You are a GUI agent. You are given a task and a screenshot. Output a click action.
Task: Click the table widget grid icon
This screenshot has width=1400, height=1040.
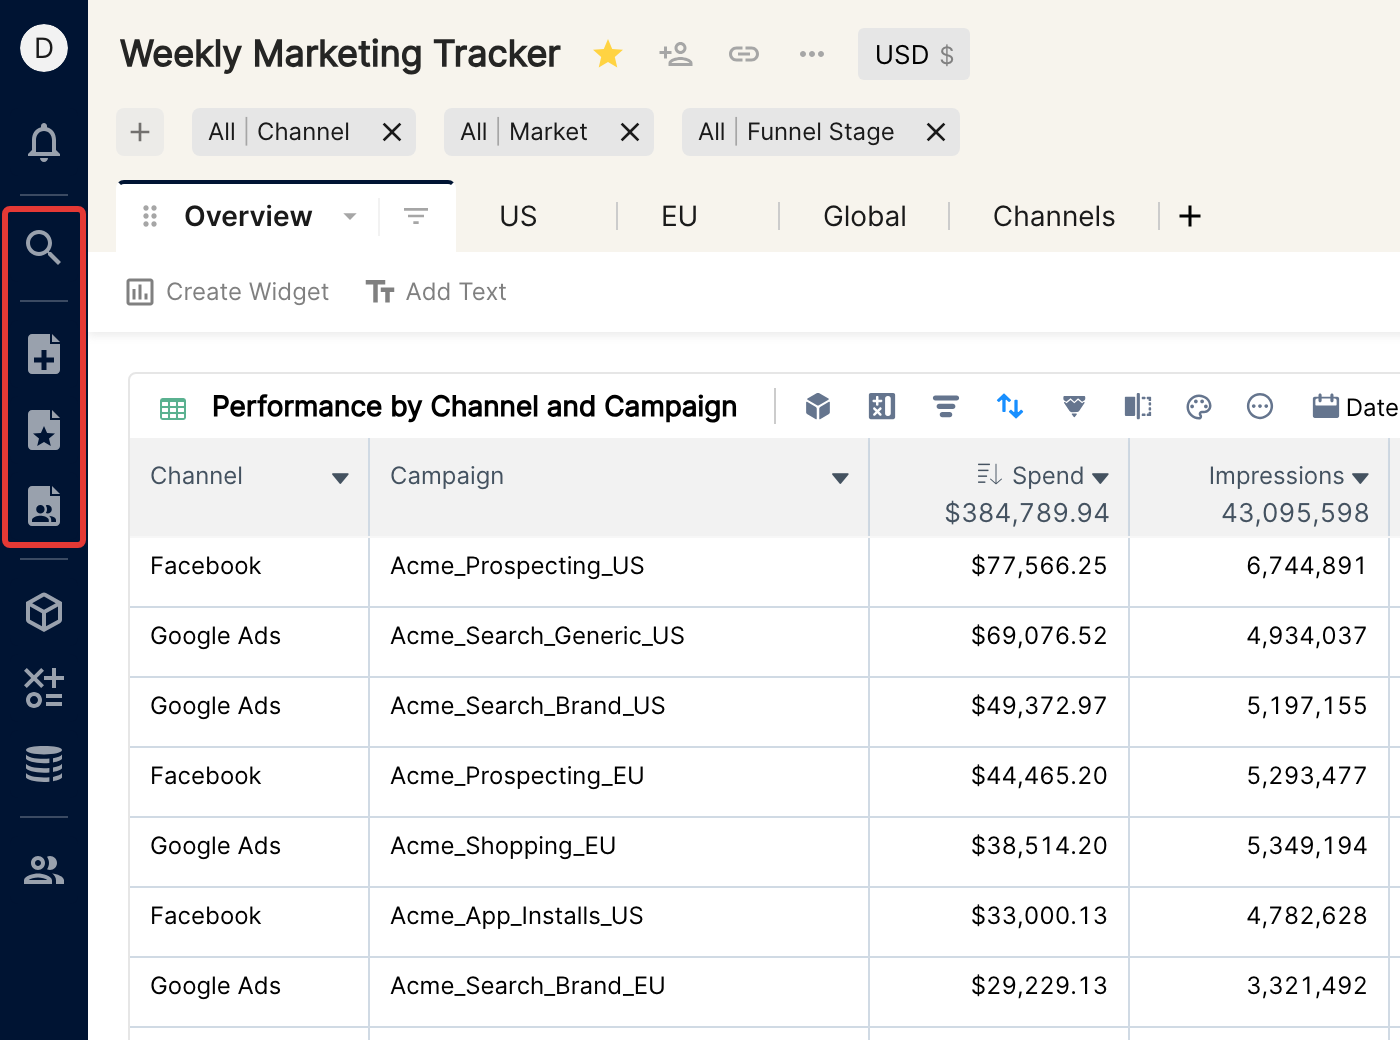click(173, 408)
